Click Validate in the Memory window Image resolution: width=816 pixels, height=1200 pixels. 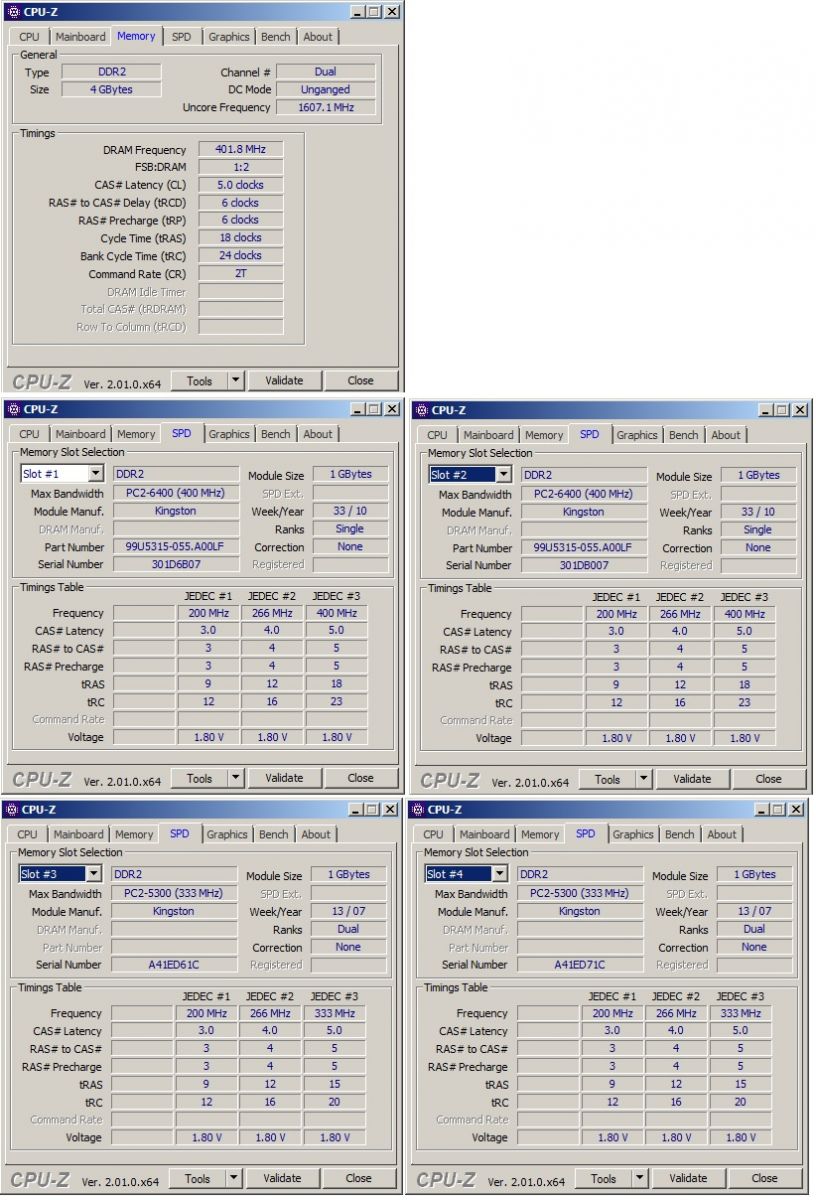click(x=284, y=380)
